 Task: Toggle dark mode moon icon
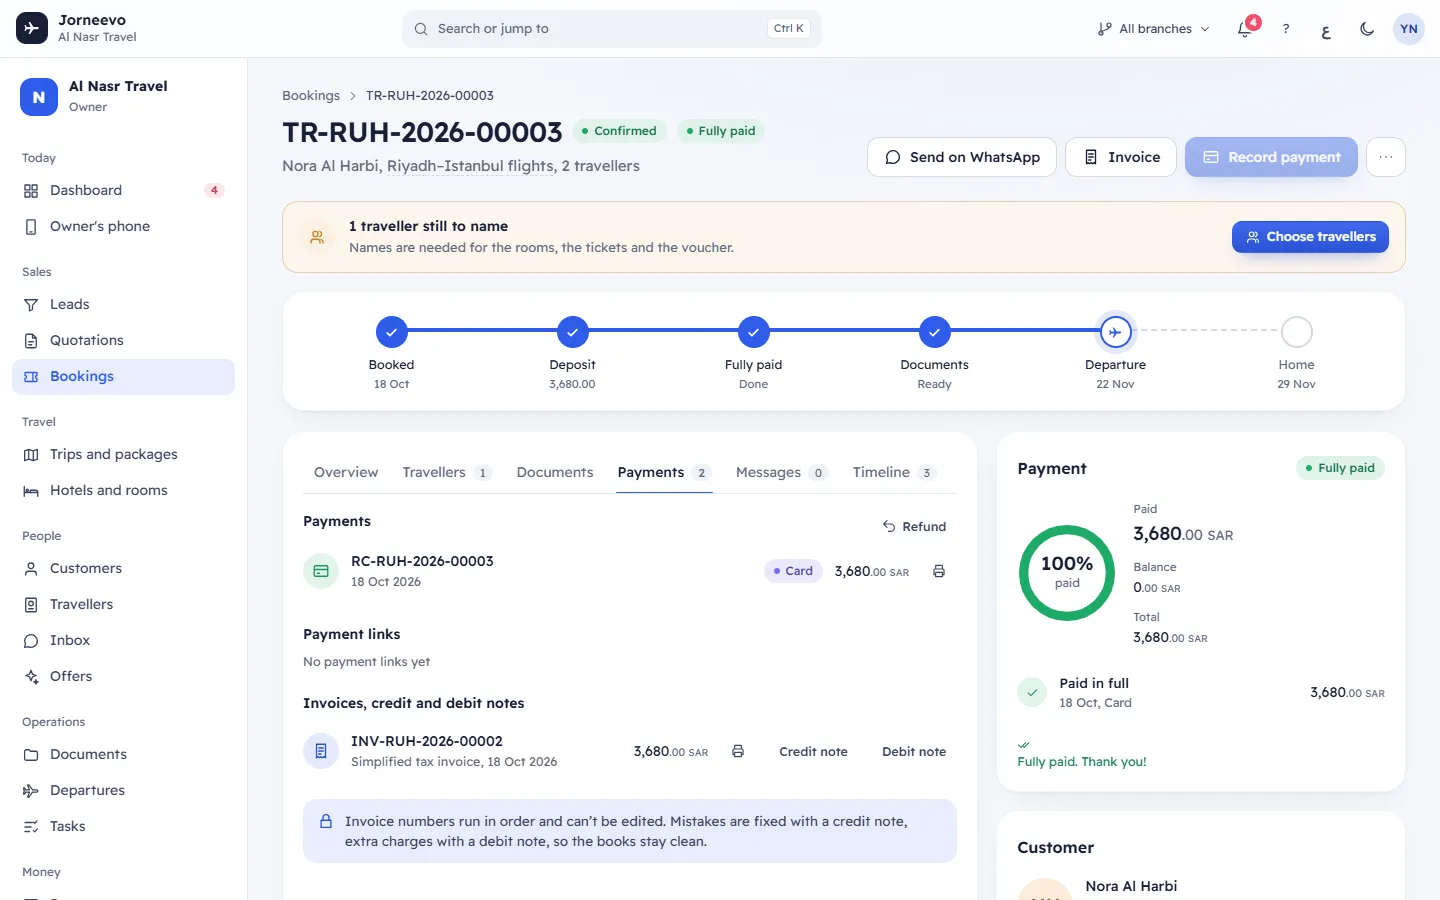[x=1367, y=29]
